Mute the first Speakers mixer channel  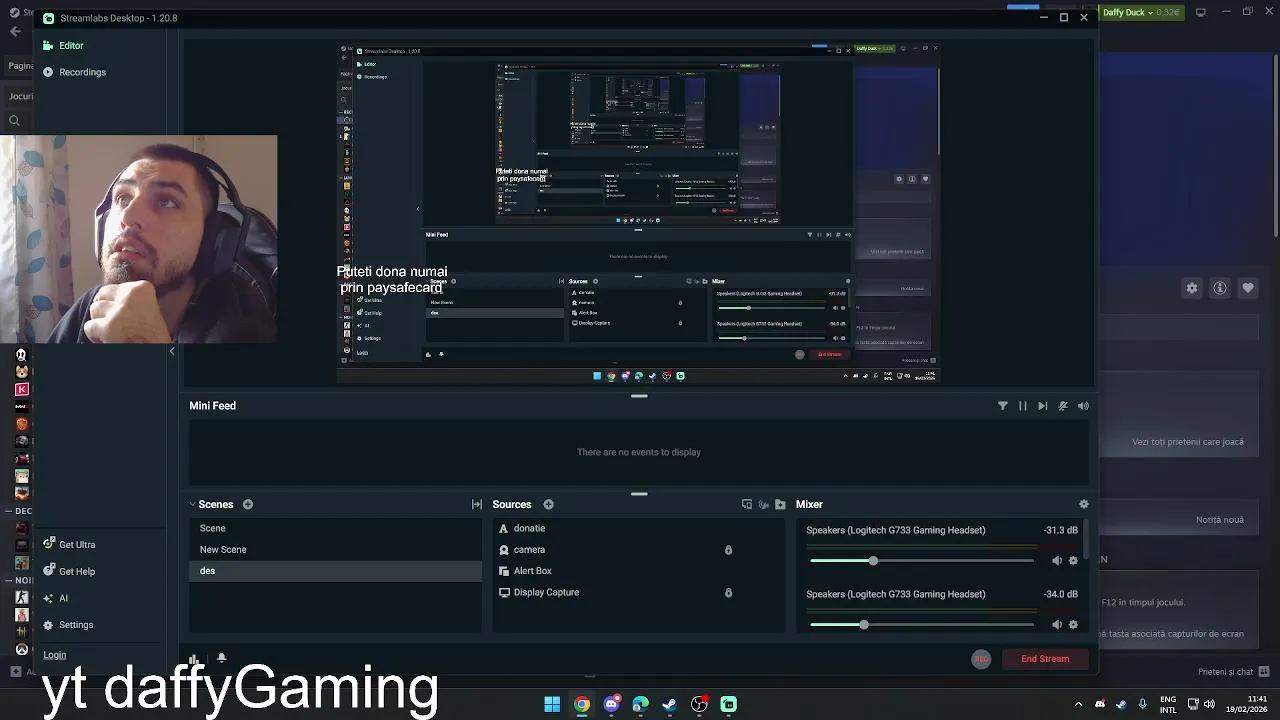pos(1056,560)
